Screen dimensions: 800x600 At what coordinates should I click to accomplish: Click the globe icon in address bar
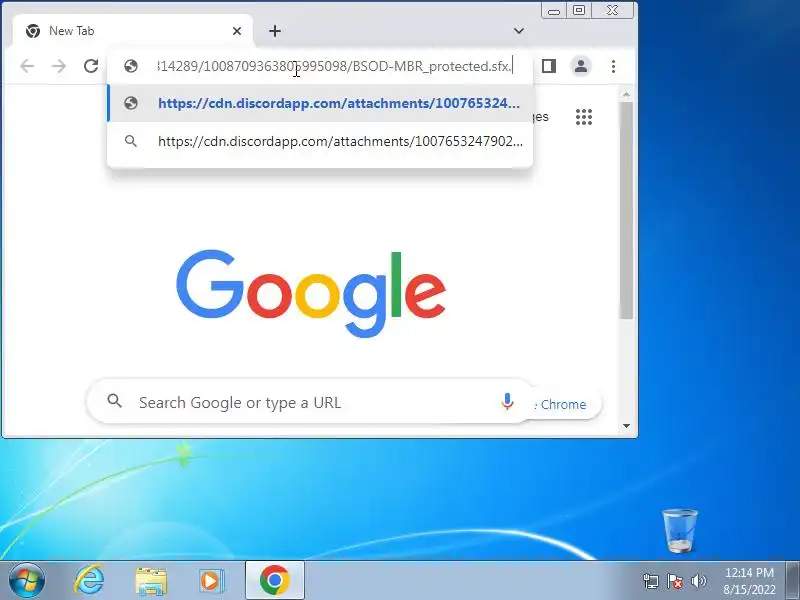pos(131,66)
